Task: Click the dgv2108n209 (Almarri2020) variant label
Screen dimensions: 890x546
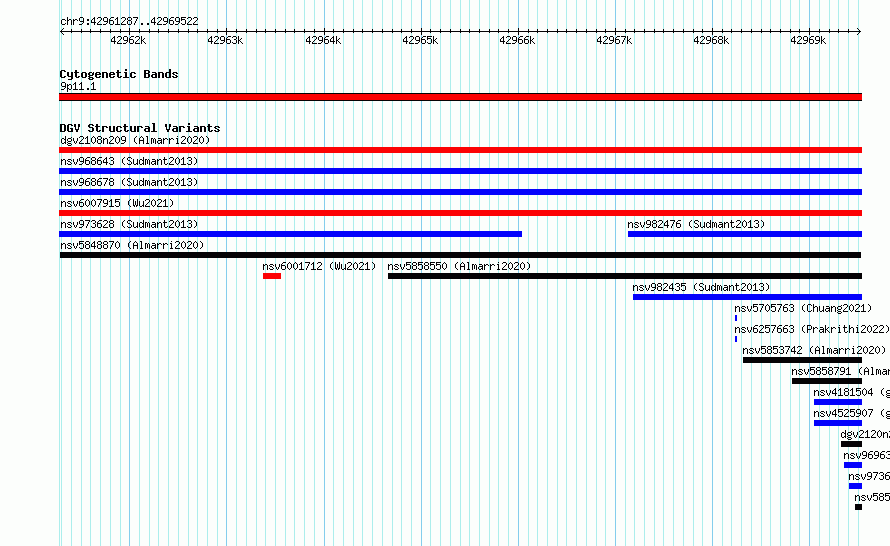Action: click(135, 140)
